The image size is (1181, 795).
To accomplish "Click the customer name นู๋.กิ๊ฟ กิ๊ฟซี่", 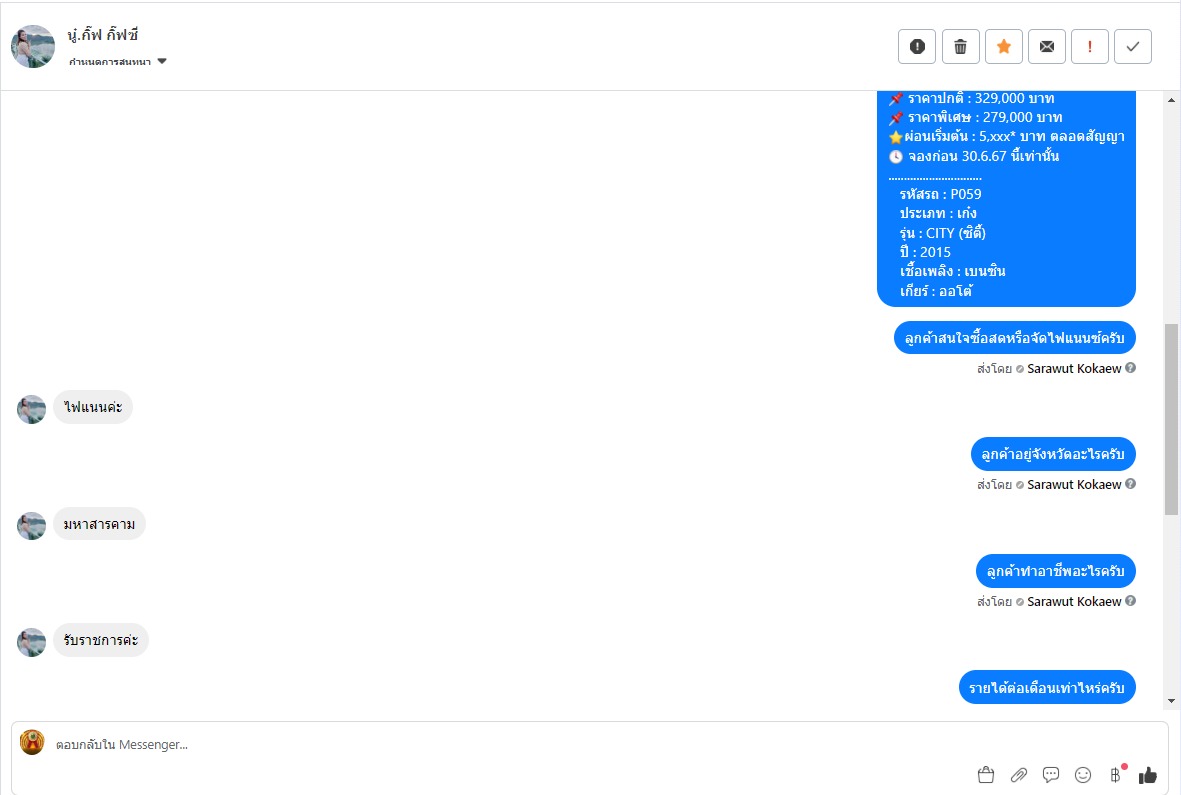I will 102,35.
